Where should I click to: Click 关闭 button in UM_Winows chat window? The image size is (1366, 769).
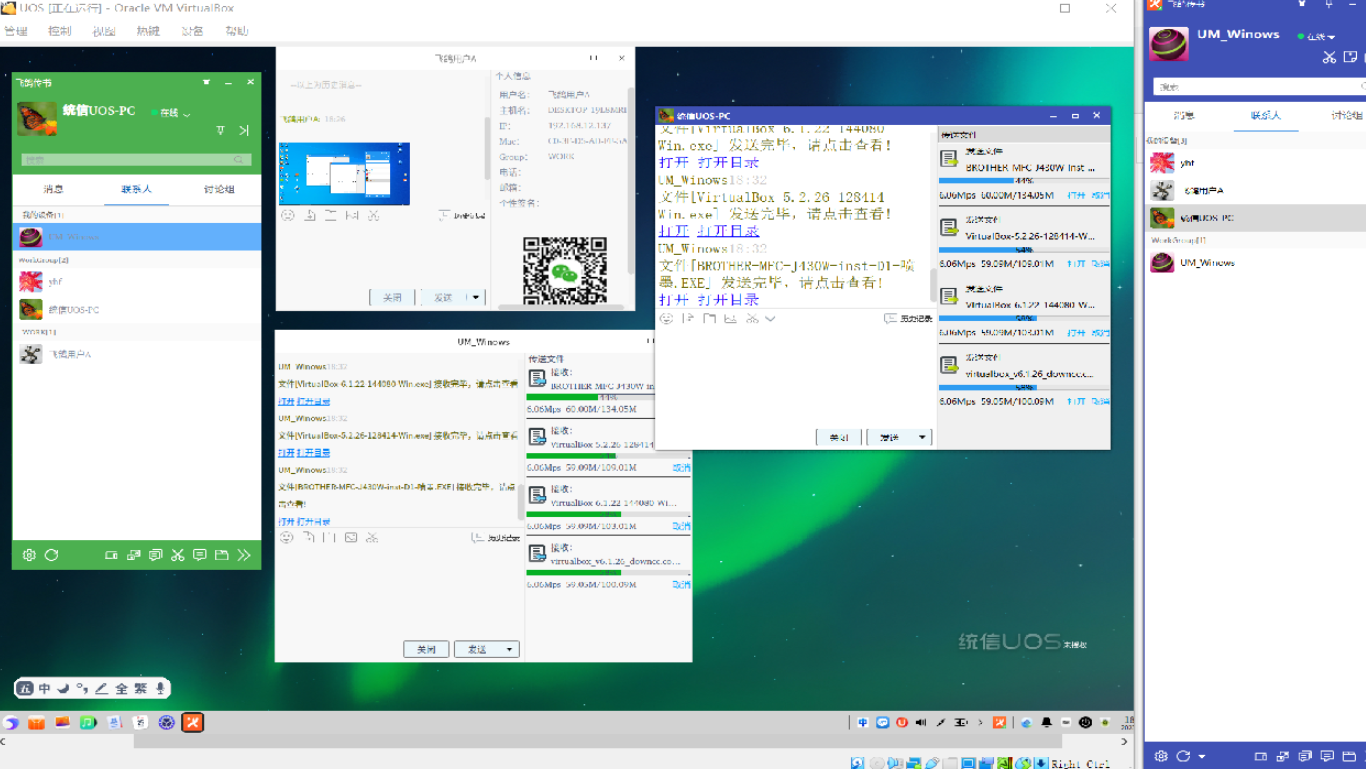426,649
